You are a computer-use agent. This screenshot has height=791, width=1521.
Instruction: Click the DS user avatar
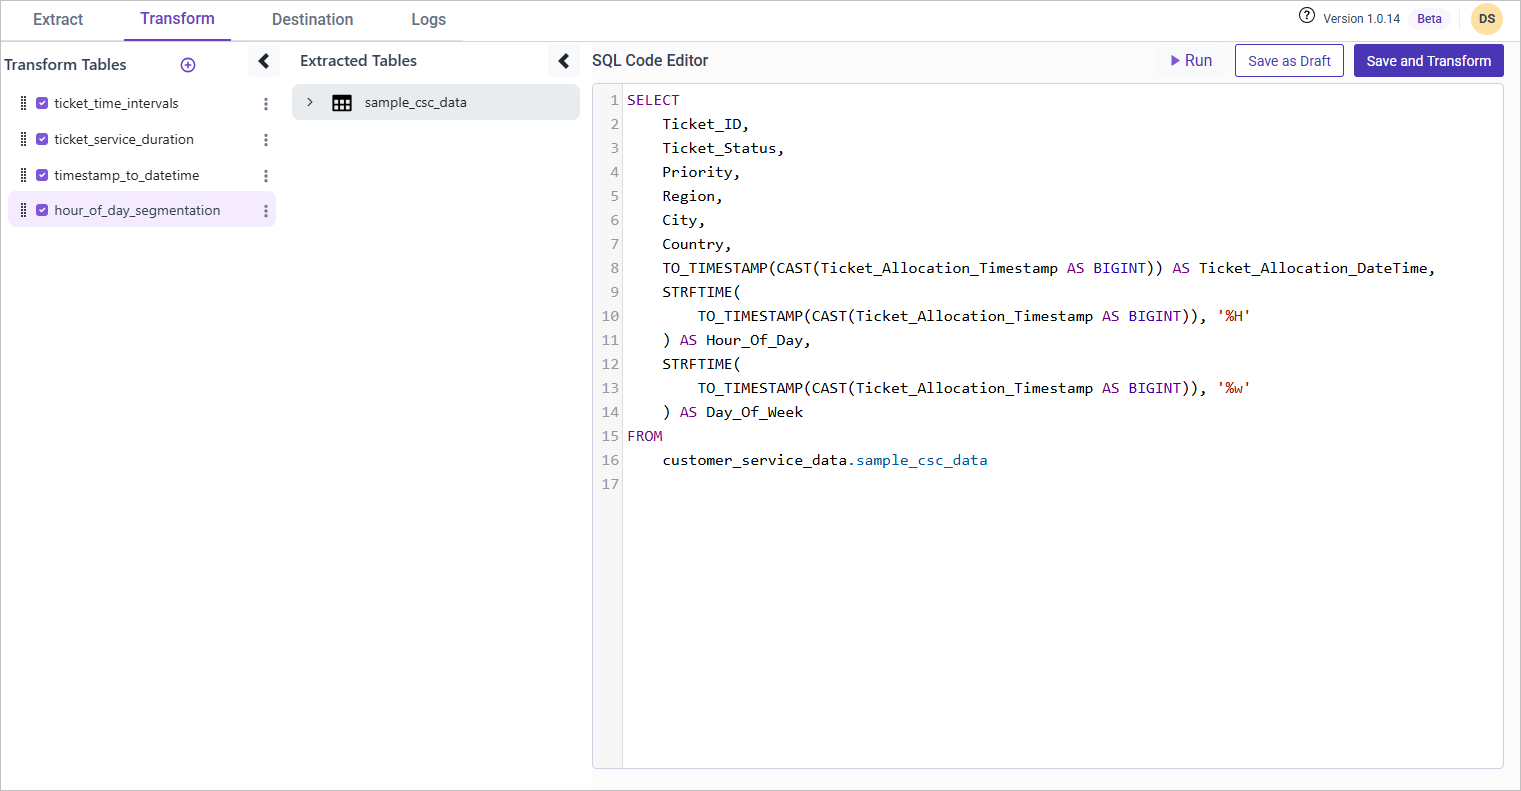tap(1486, 19)
